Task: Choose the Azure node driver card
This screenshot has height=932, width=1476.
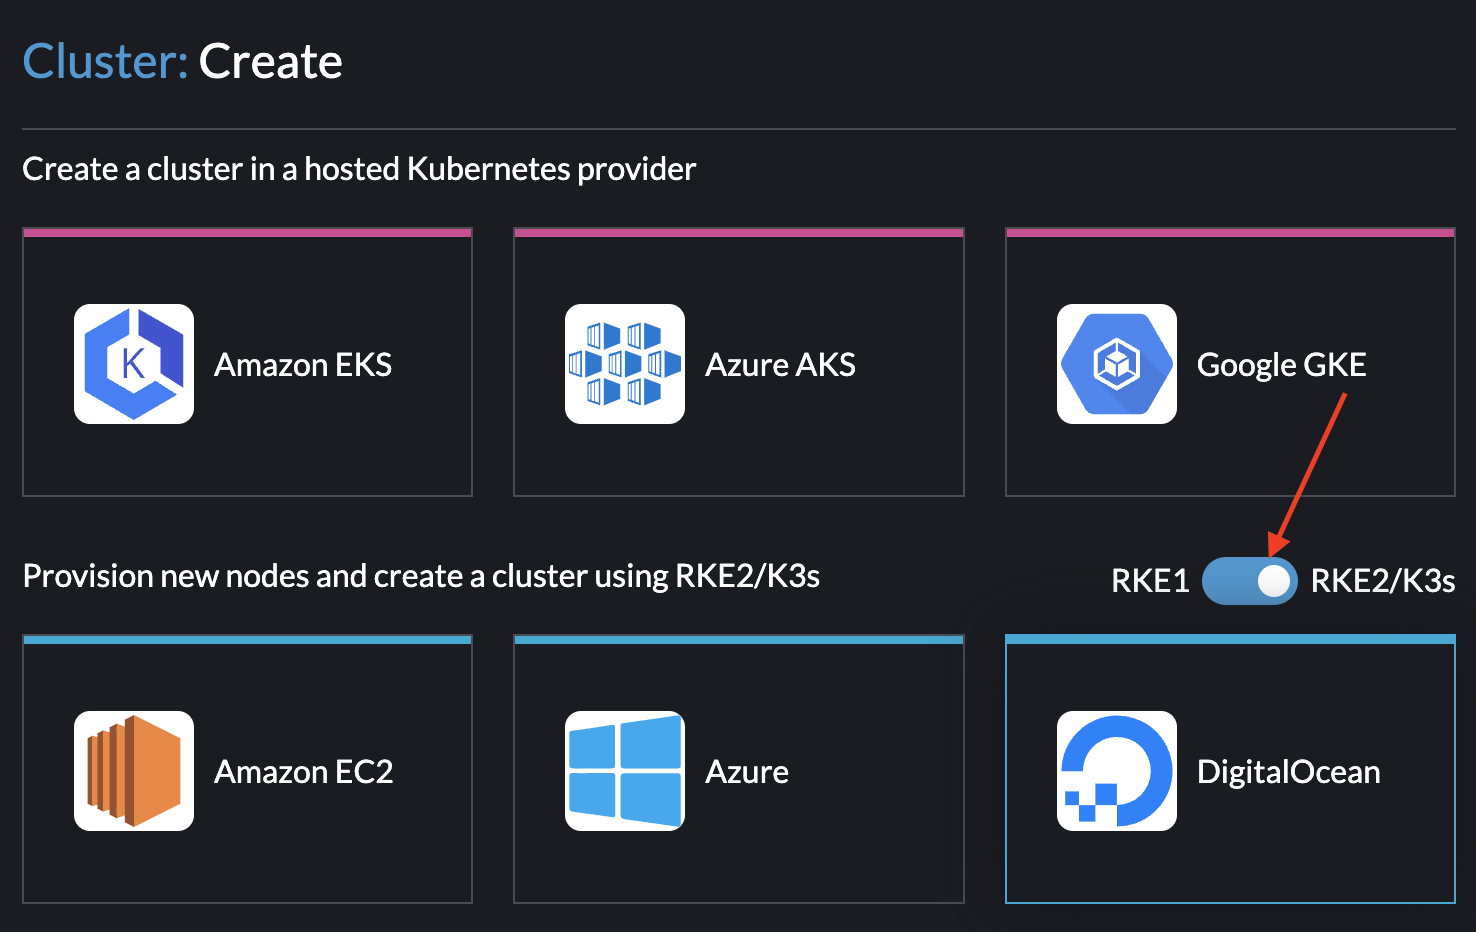Action: (x=738, y=770)
